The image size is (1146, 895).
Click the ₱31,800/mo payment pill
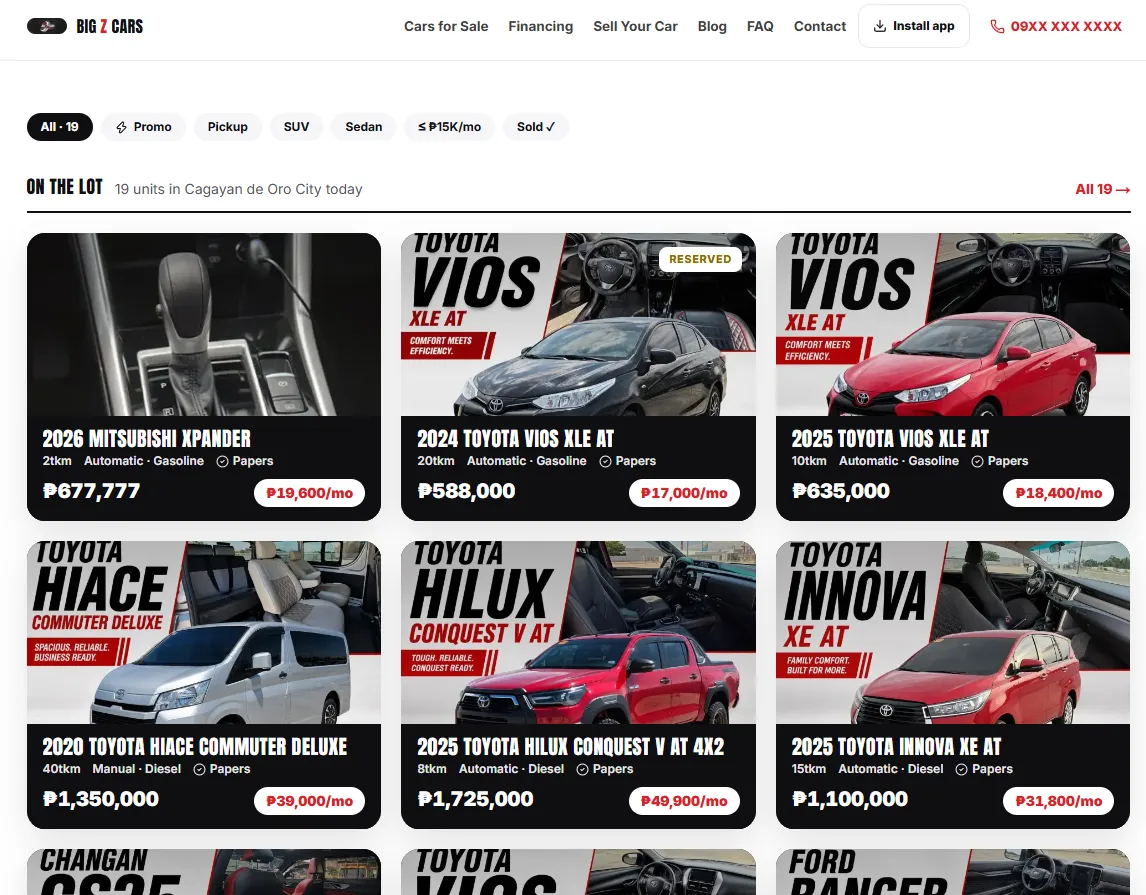pyautogui.click(x=1058, y=801)
